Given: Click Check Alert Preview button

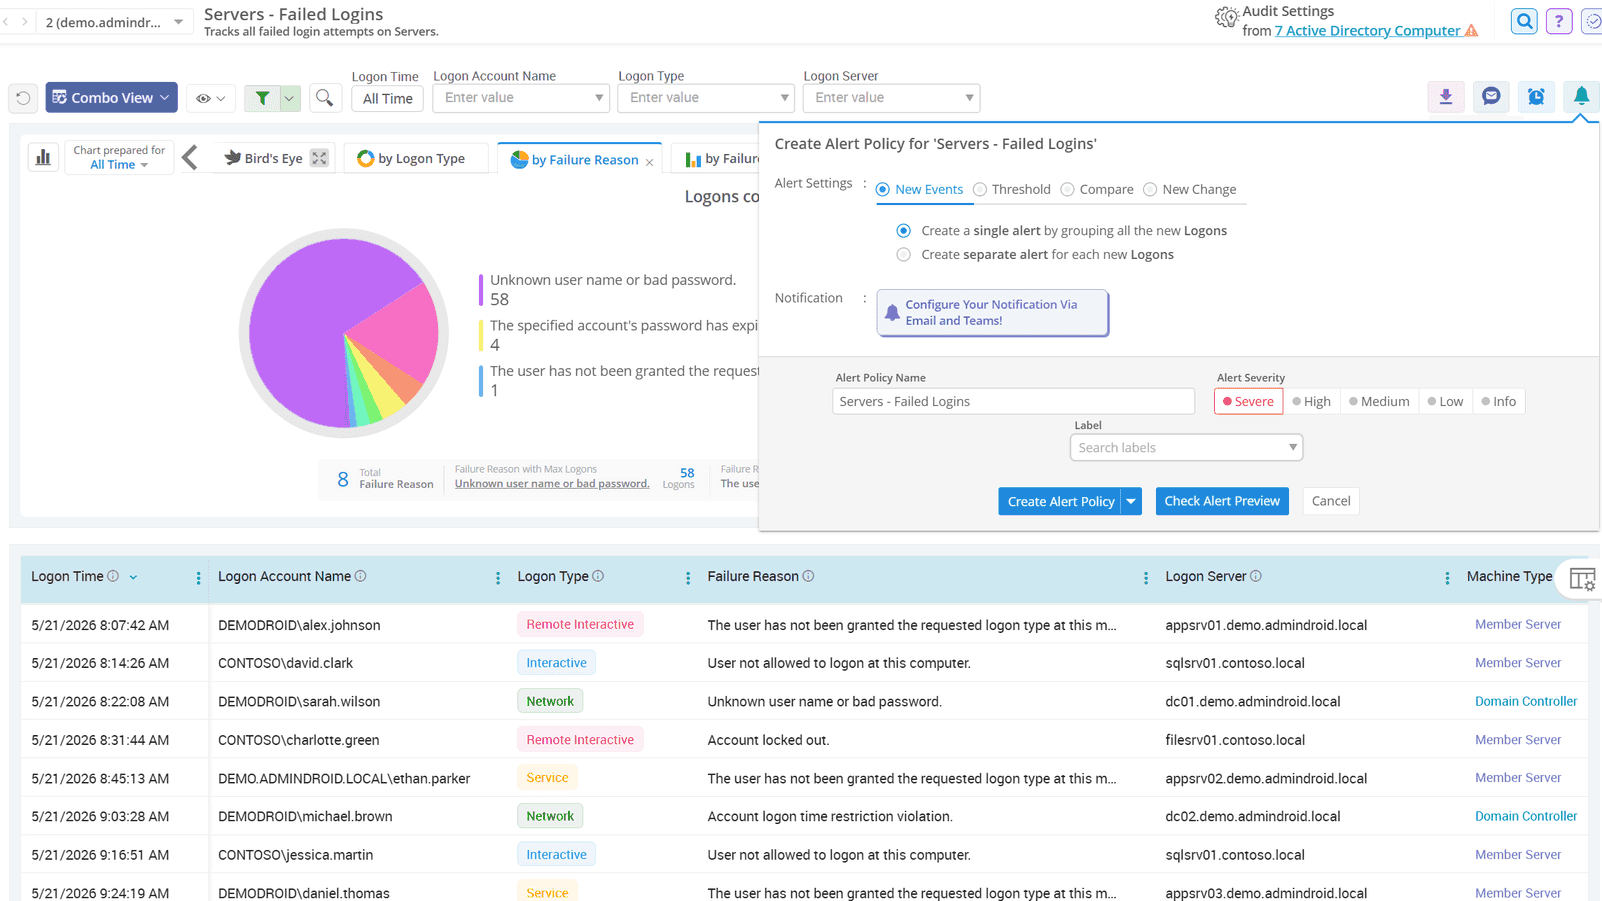Looking at the screenshot, I should point(1222,501).
